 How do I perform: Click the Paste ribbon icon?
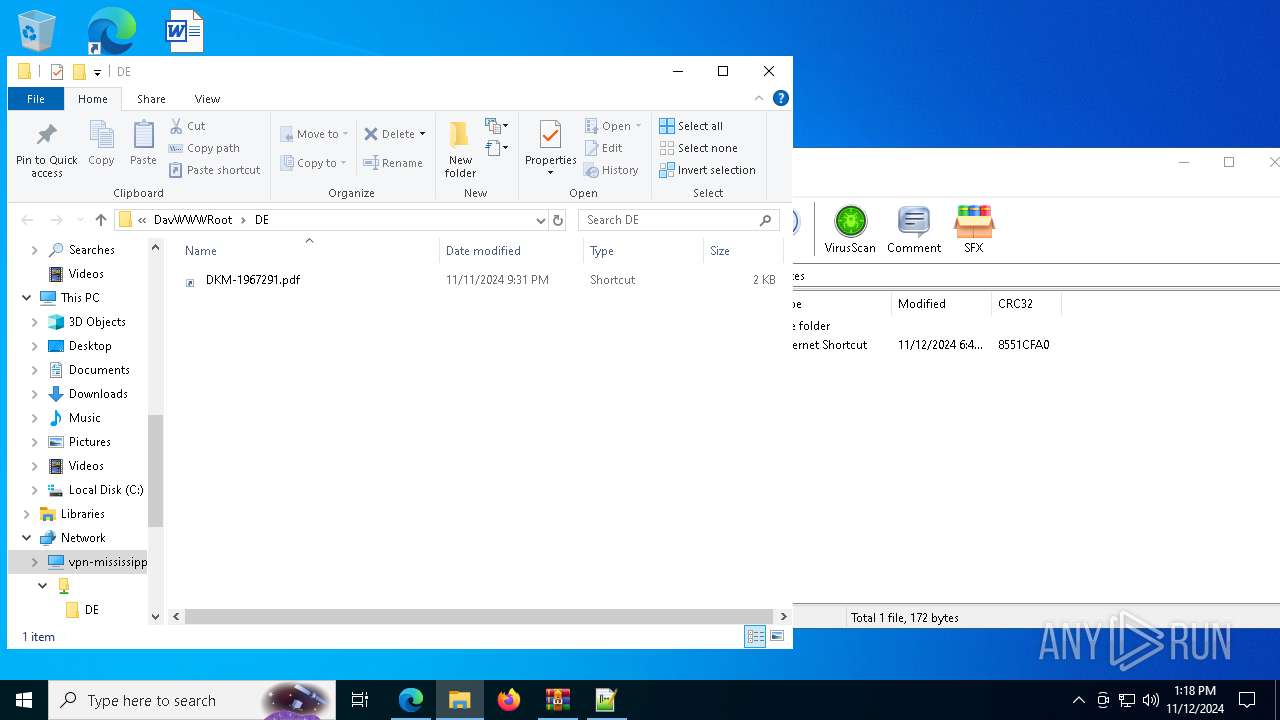(x=143, y=143)
